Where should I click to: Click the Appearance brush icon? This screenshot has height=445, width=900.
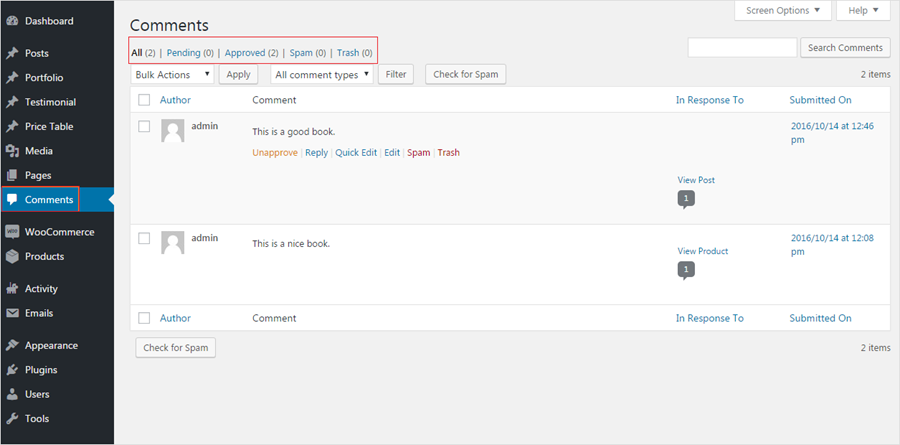[11, 346]
